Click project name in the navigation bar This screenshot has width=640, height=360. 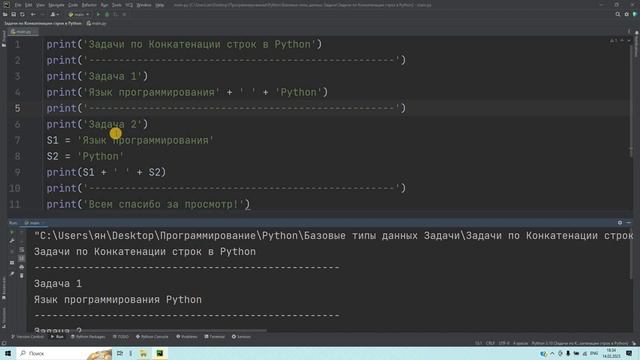coord(43,23)
